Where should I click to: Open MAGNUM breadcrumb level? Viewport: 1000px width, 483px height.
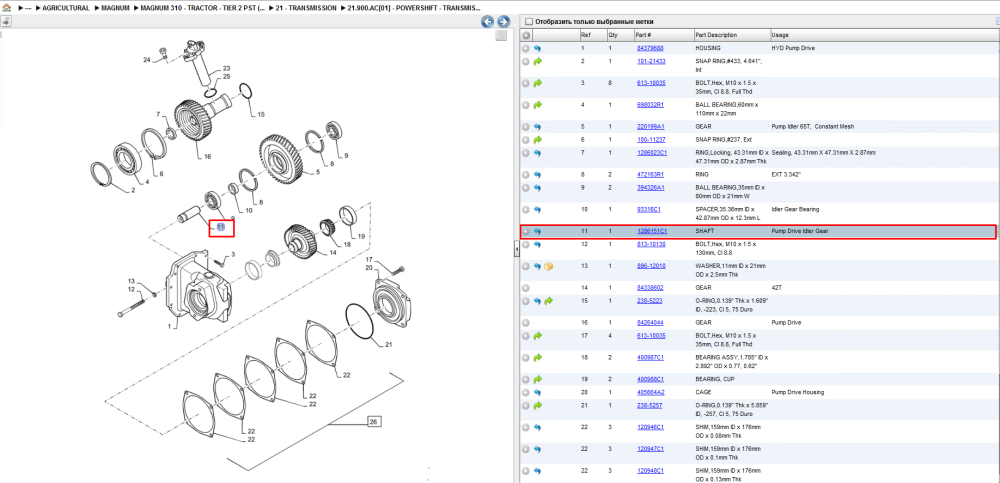click(x=115, y=8)
